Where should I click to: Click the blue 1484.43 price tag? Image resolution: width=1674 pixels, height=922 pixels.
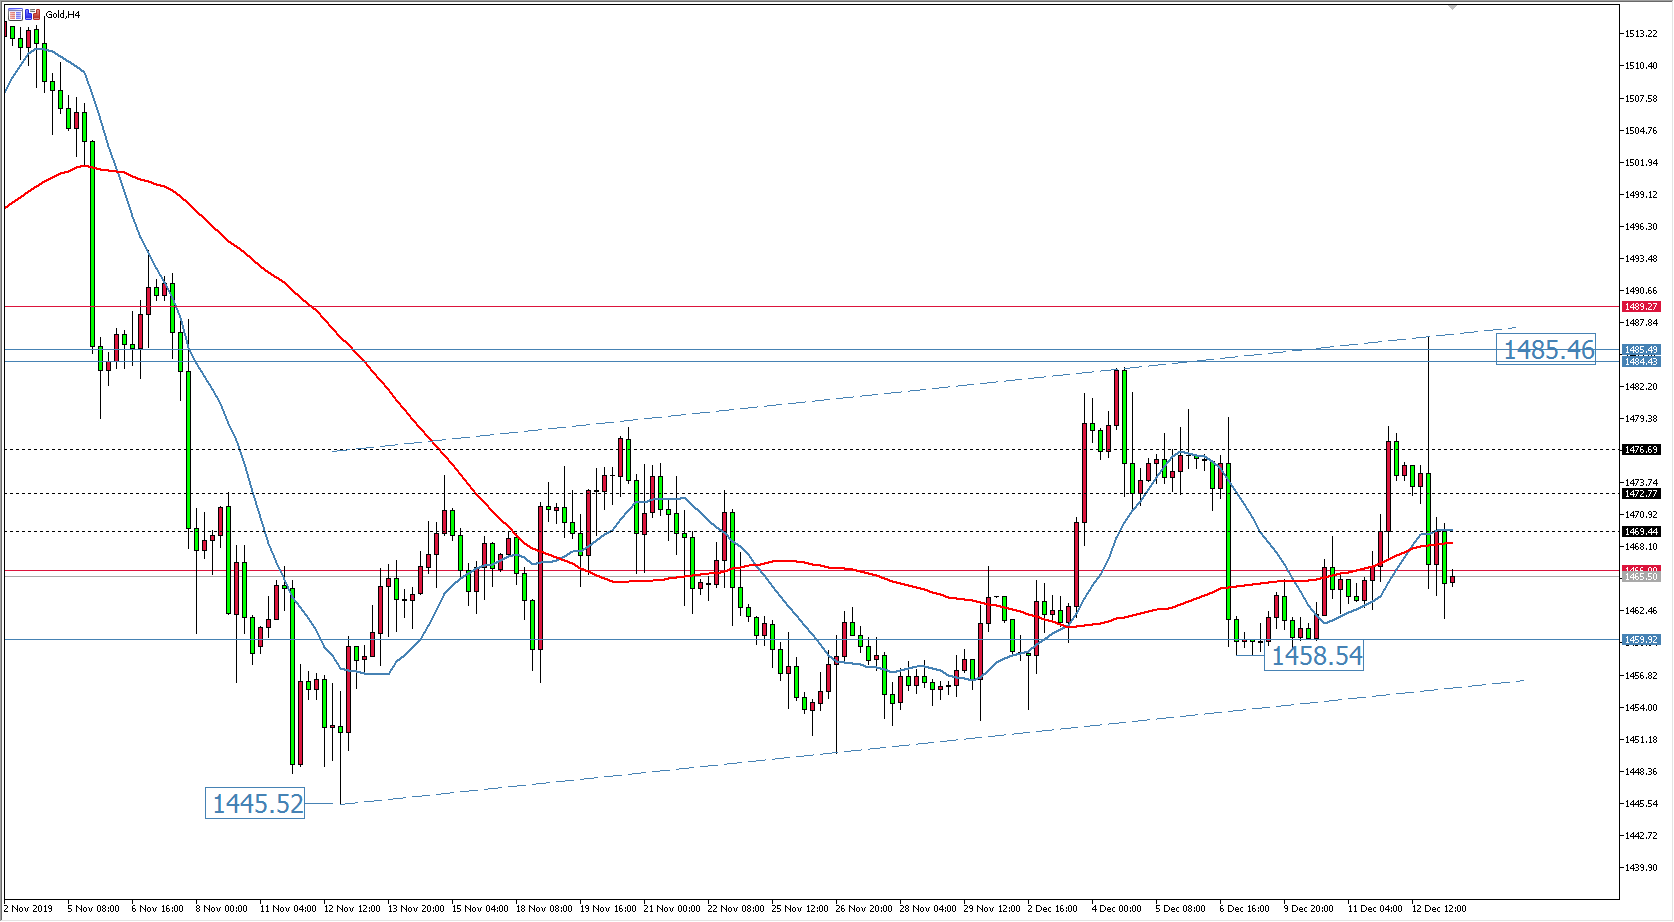coord(1641,362)
